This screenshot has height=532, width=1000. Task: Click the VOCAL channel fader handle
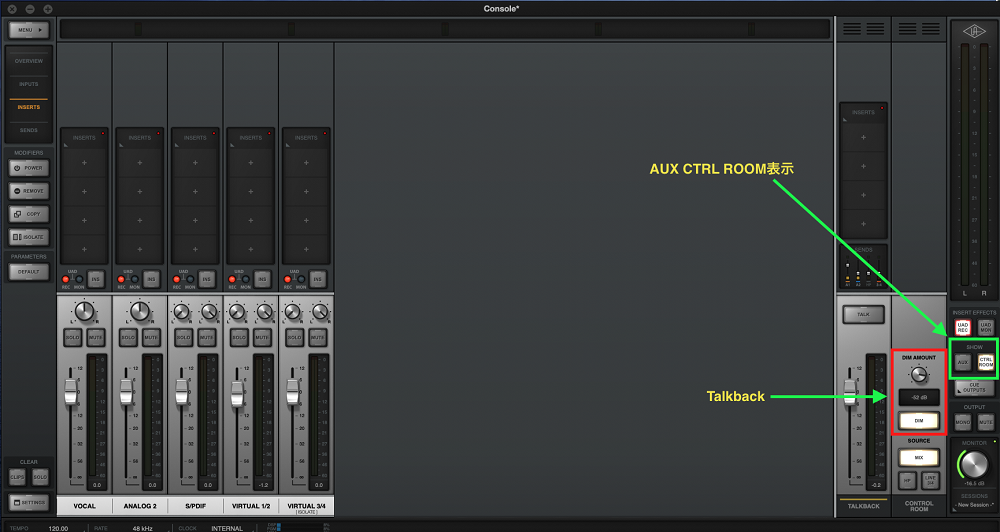(71, 391)
